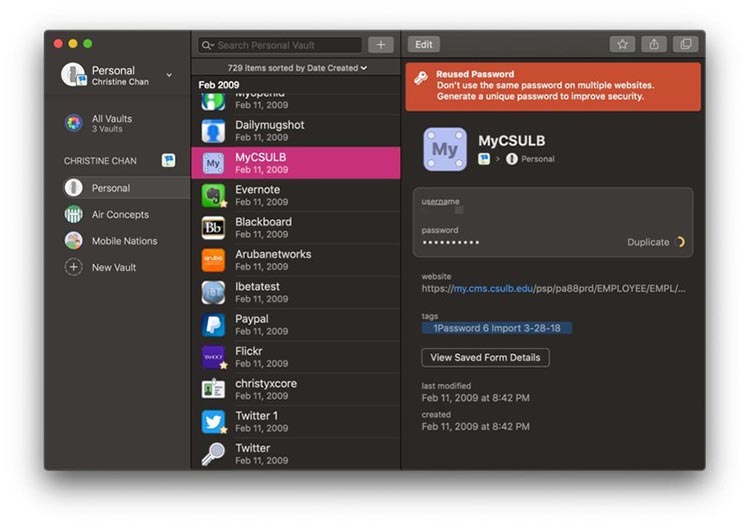Select Mobile Nations vault

117,241
